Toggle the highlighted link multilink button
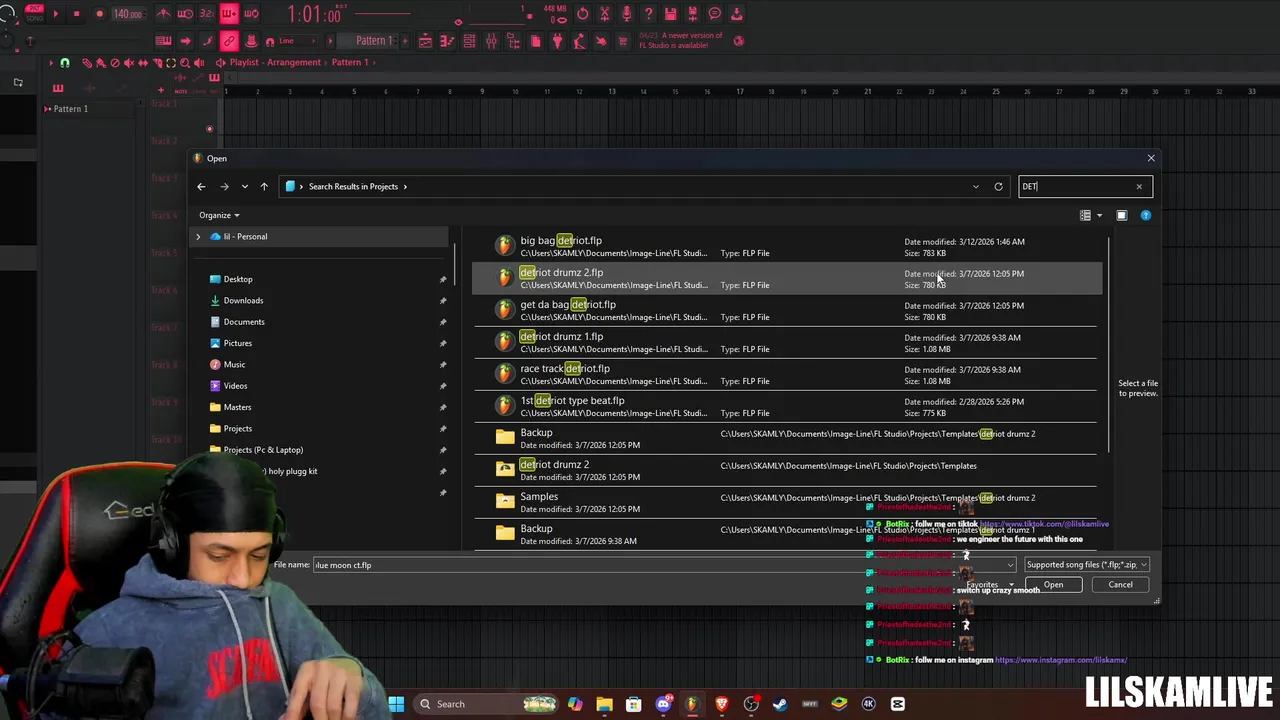Viewport: 1280px width, 720px height. coord(229,41)
